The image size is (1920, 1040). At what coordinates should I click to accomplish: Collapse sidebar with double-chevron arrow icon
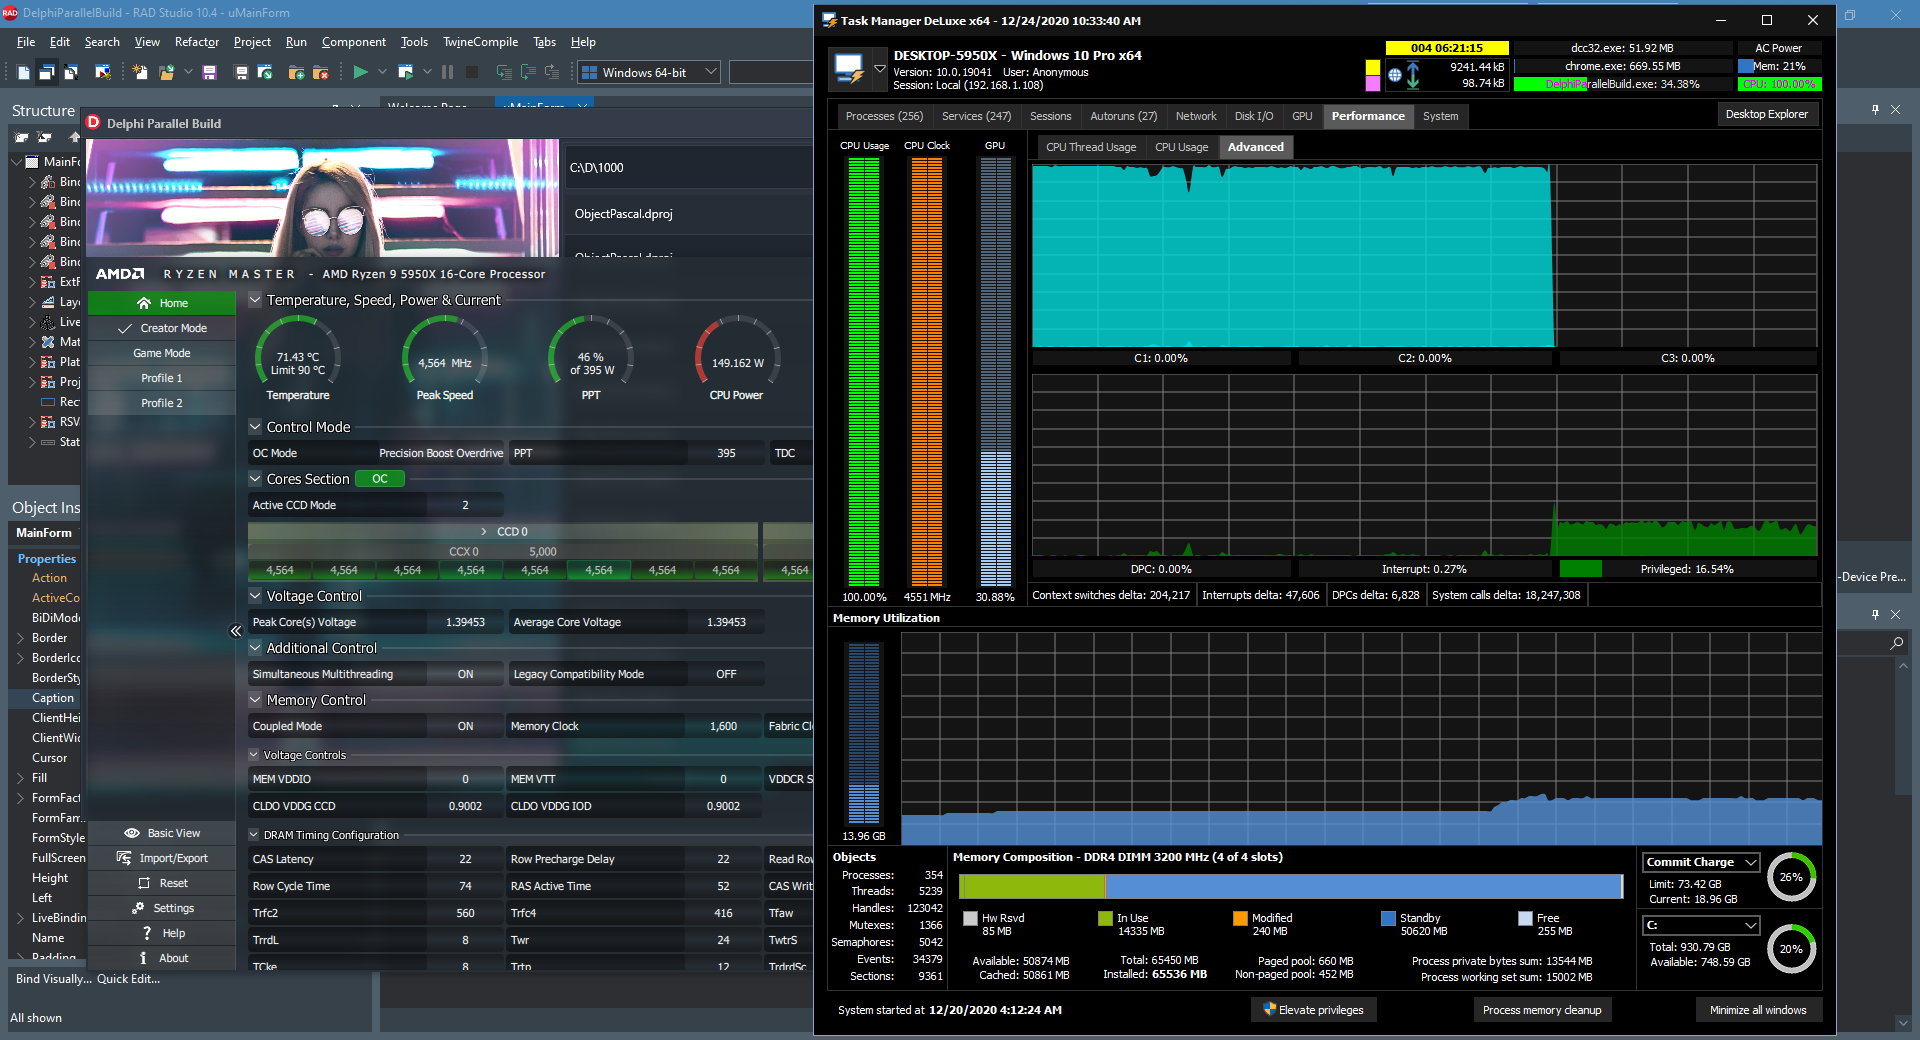pyautogui.click(x=236, y=631)
